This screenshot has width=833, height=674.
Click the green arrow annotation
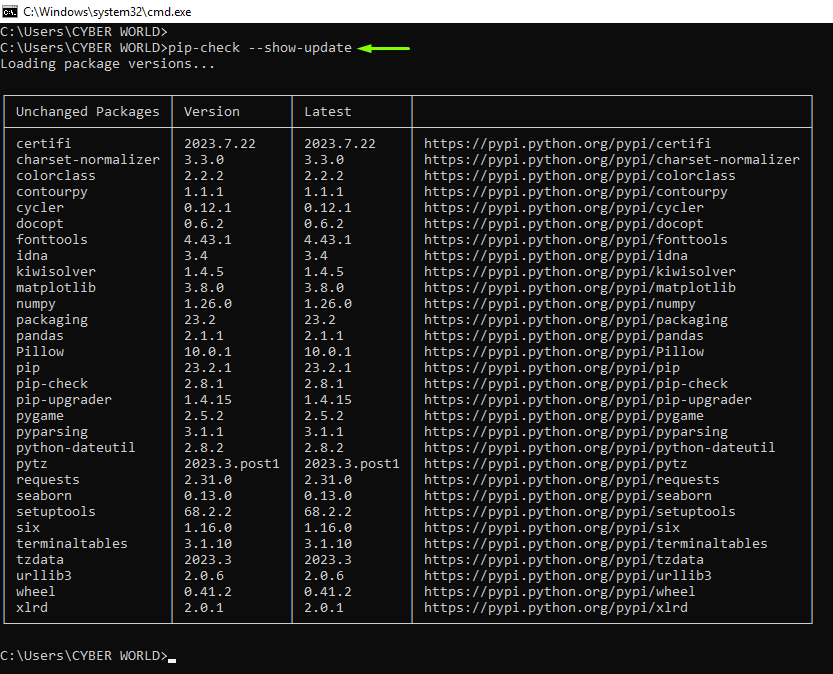[383, 48]
